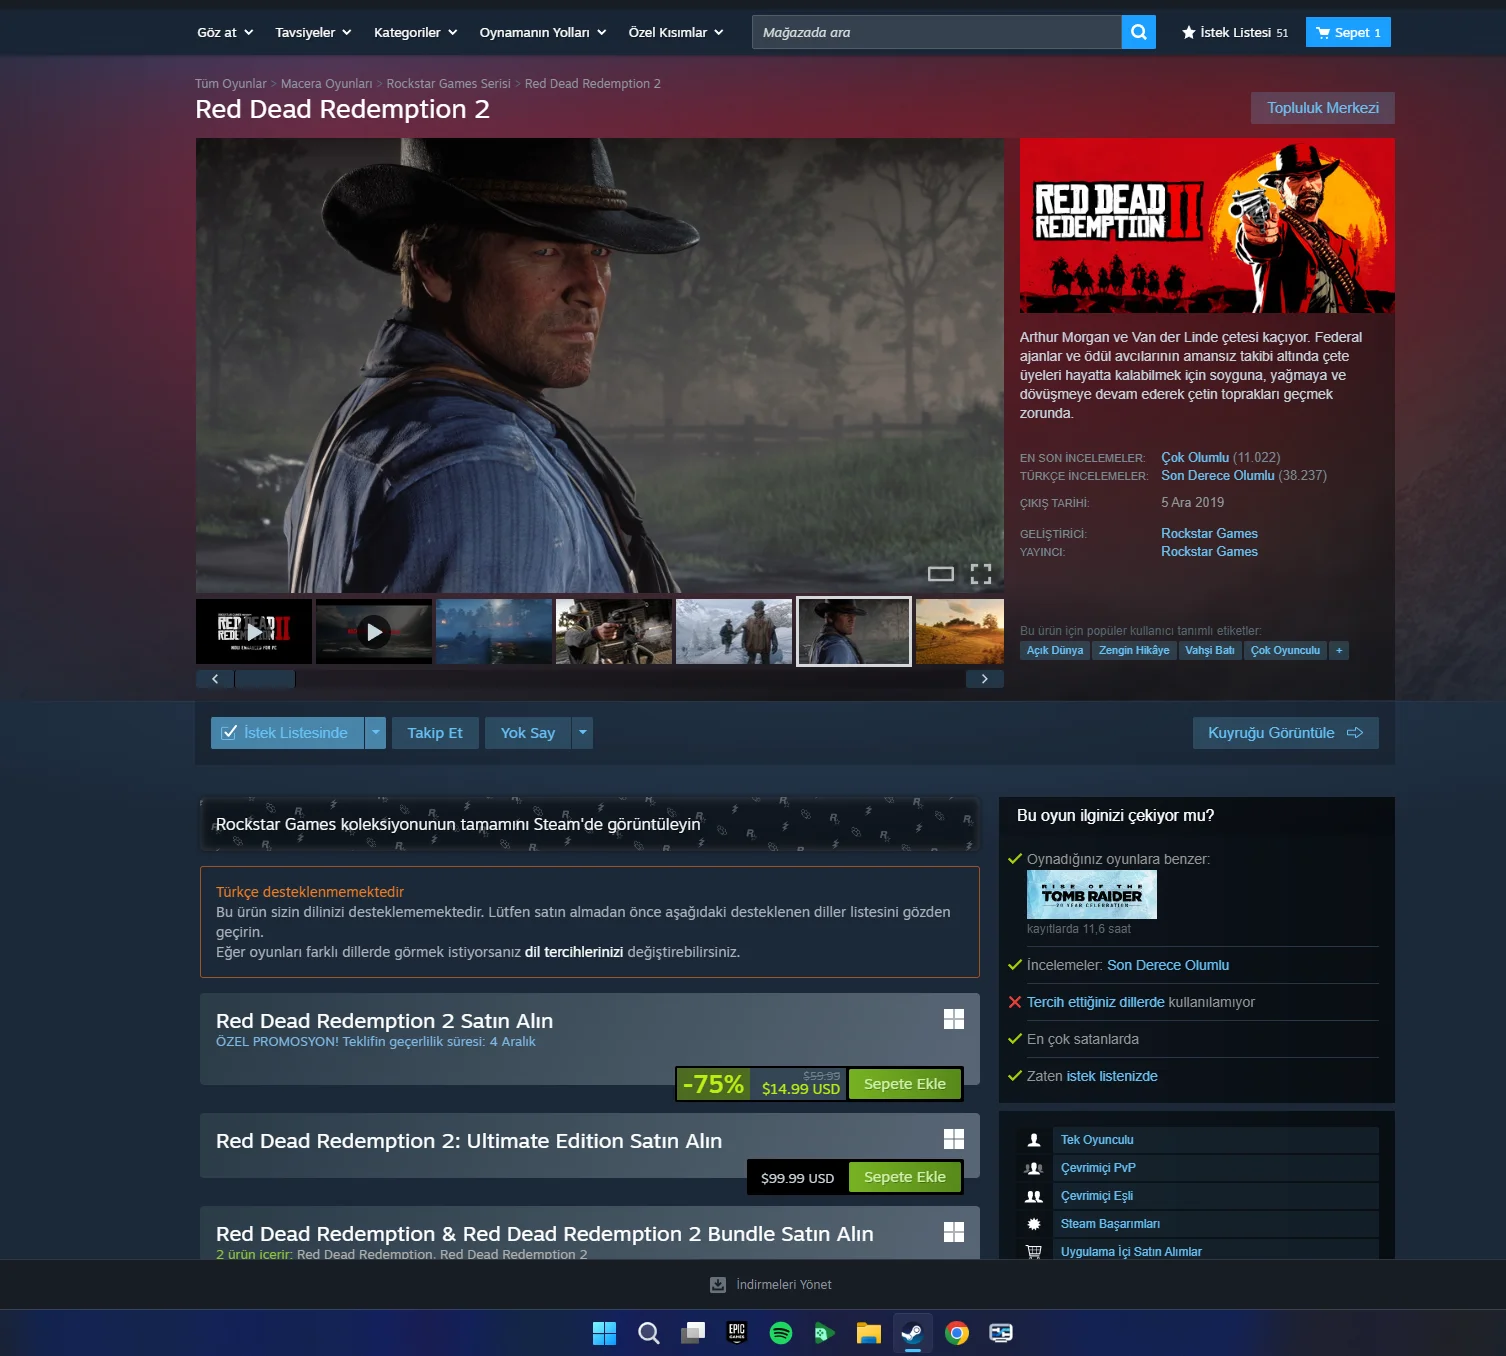The image size is (1506, 1356).
Task: Open the Özel Kısımlar menu
Action: 676,32
